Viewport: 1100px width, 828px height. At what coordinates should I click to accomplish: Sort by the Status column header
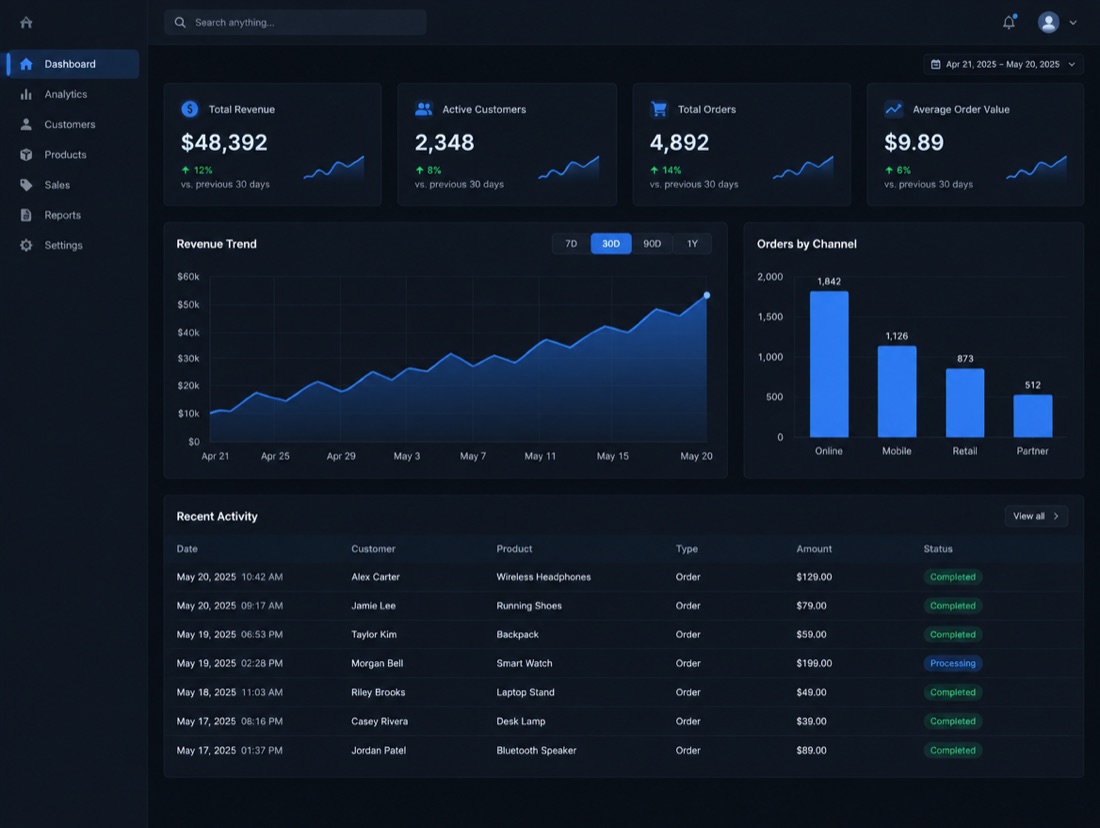click(938, 549)
